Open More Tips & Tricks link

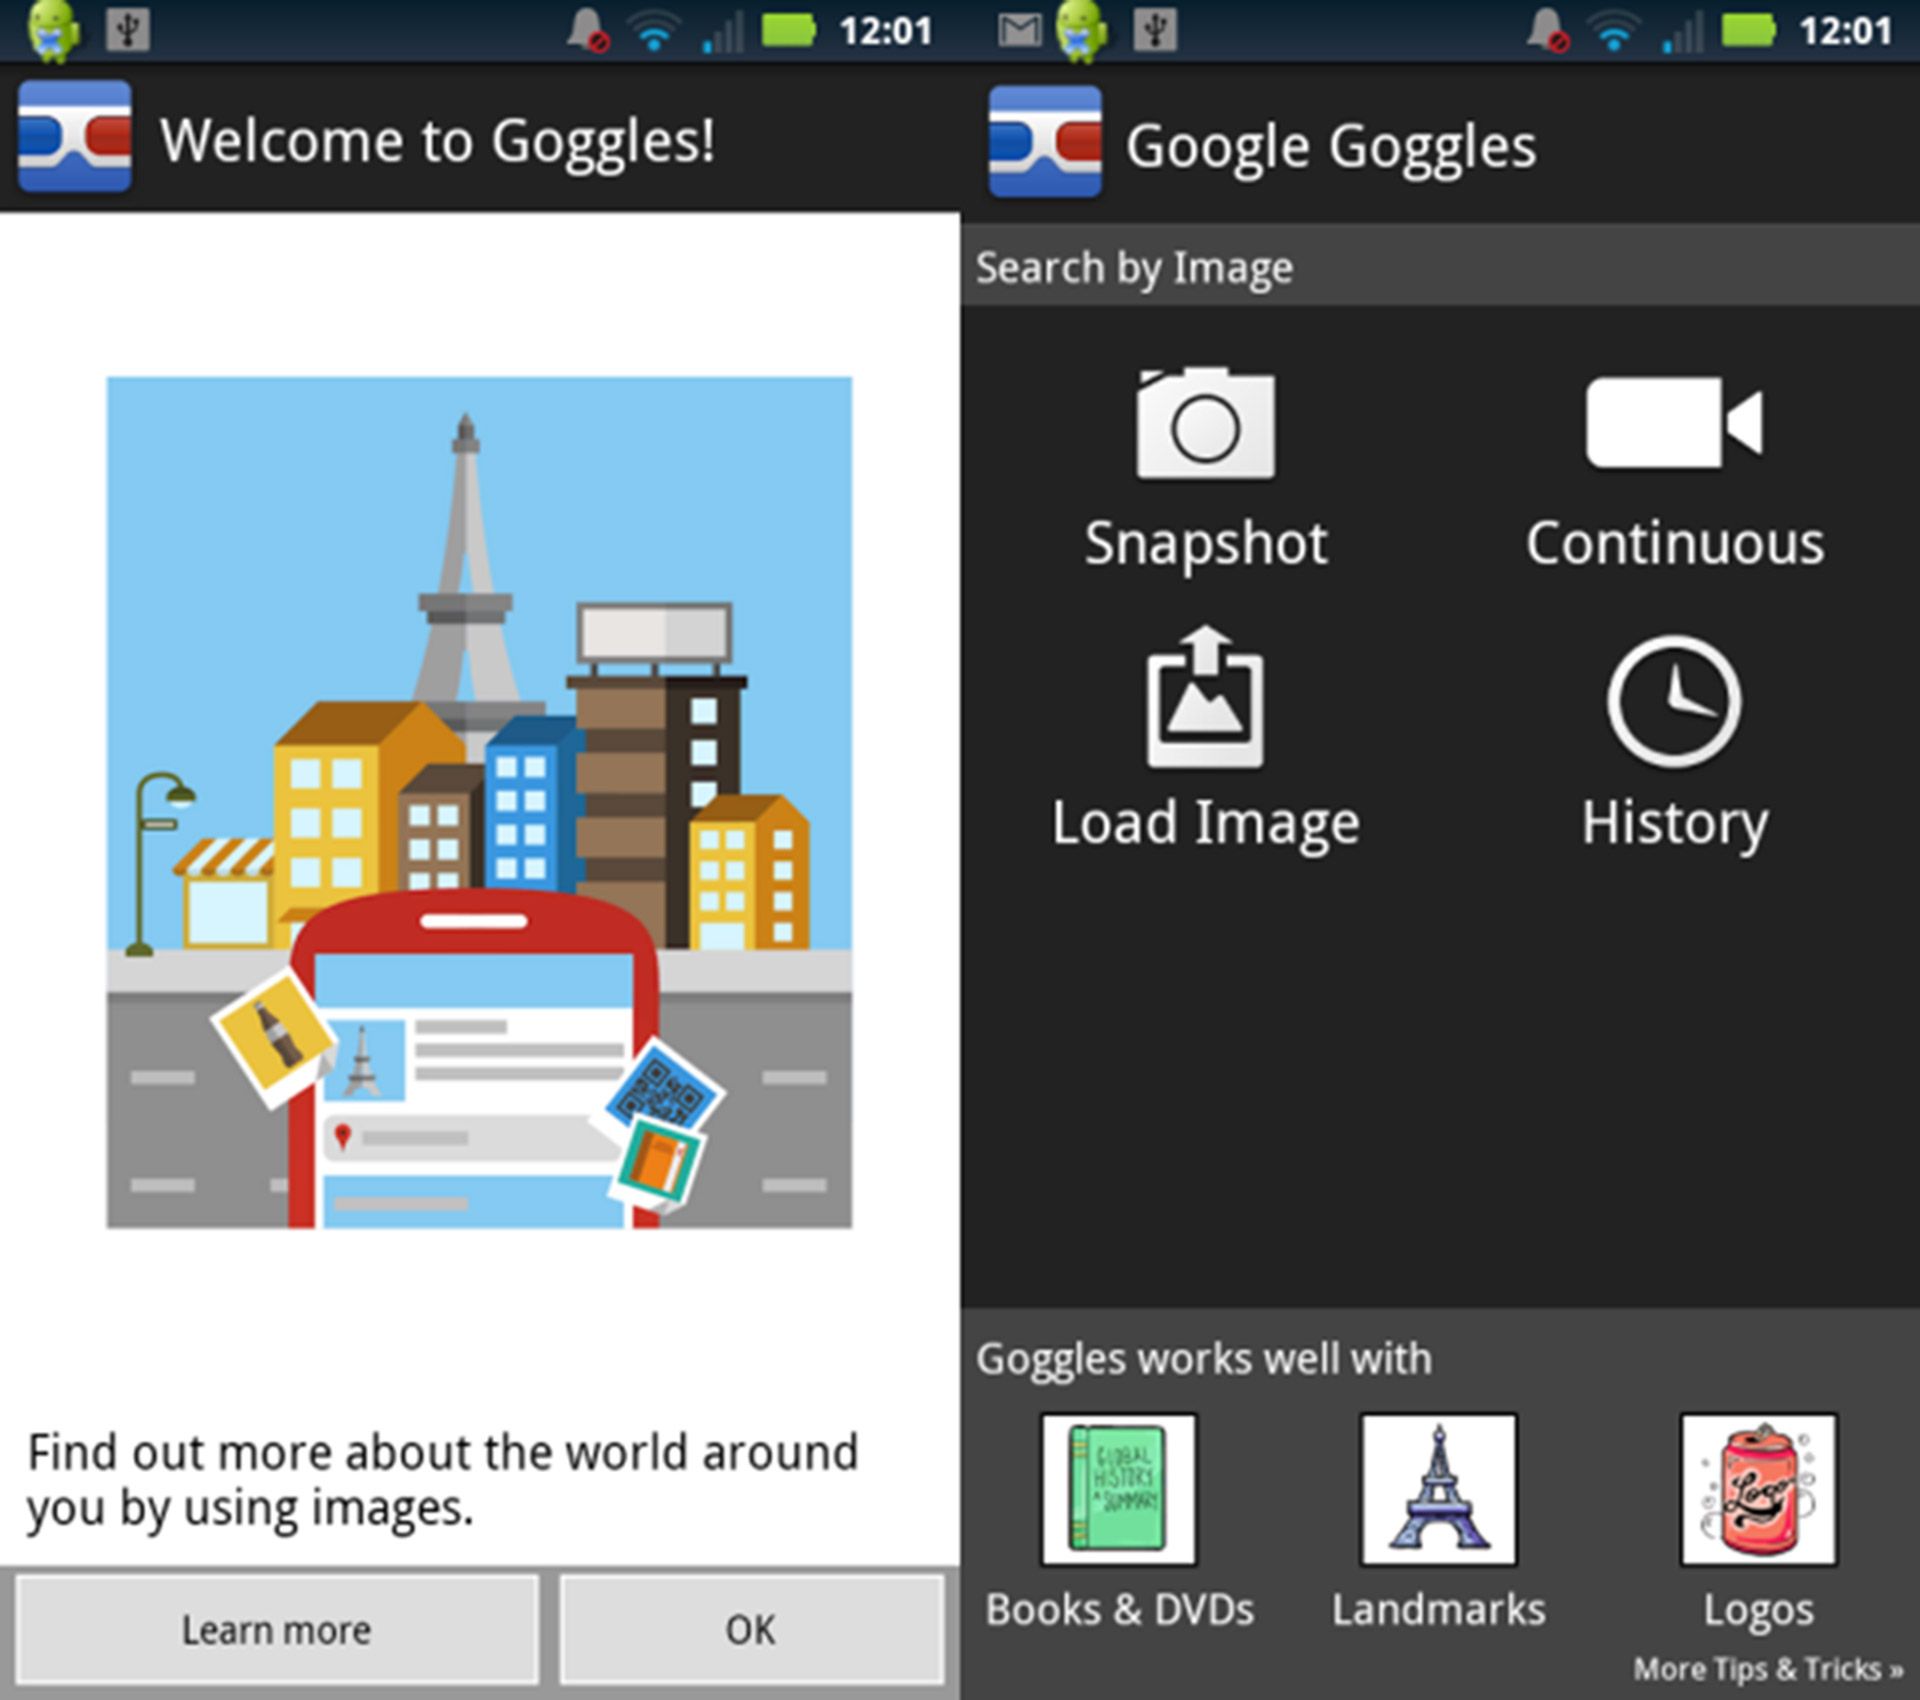1768,1669
